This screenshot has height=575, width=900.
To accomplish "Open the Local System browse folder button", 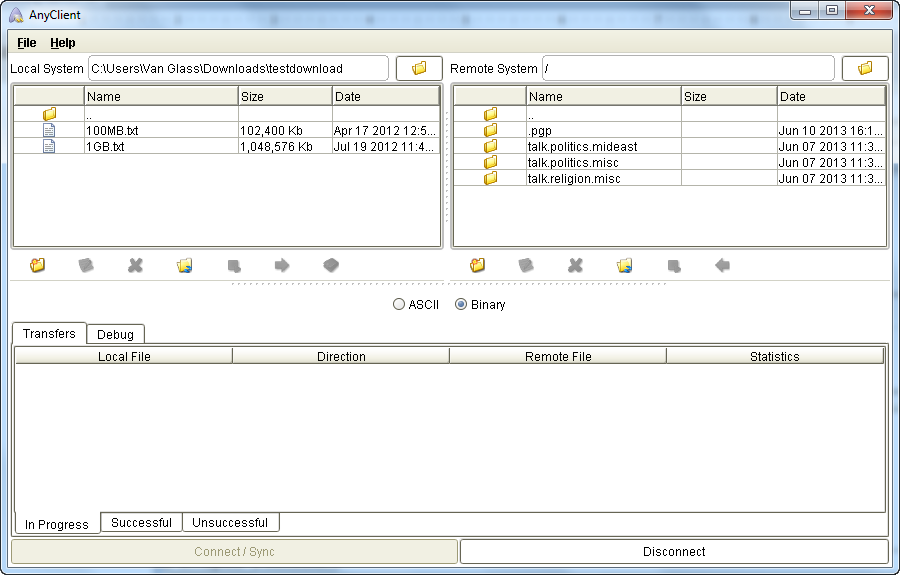I will [x=419, y=68].
